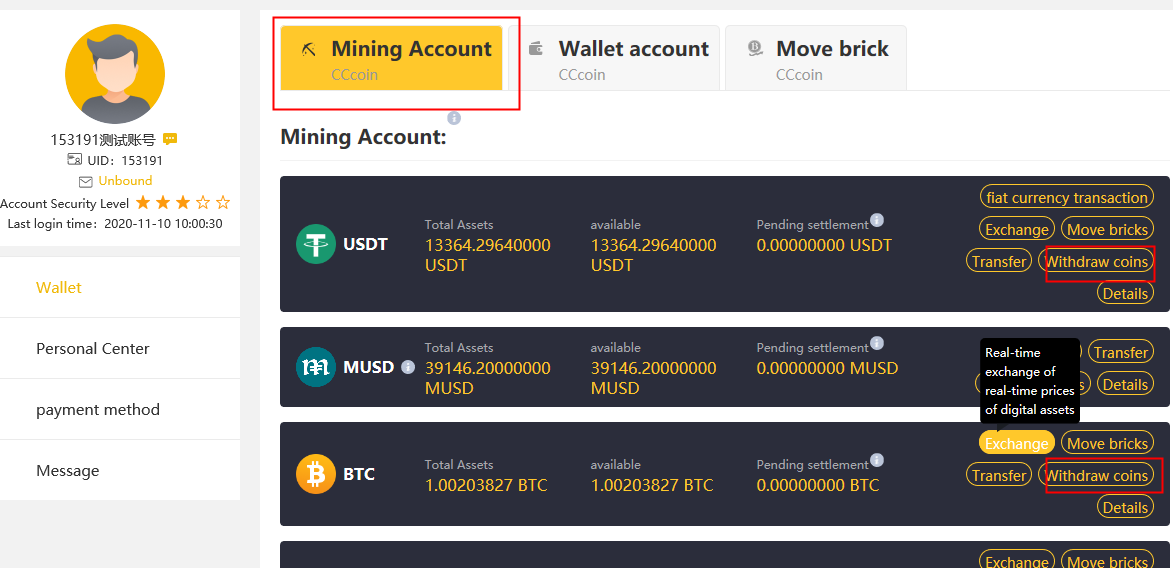Click the info icon beside the MUSD label
The height and width of the screenshot is (568, 1173).
click(x=408, y=367)
